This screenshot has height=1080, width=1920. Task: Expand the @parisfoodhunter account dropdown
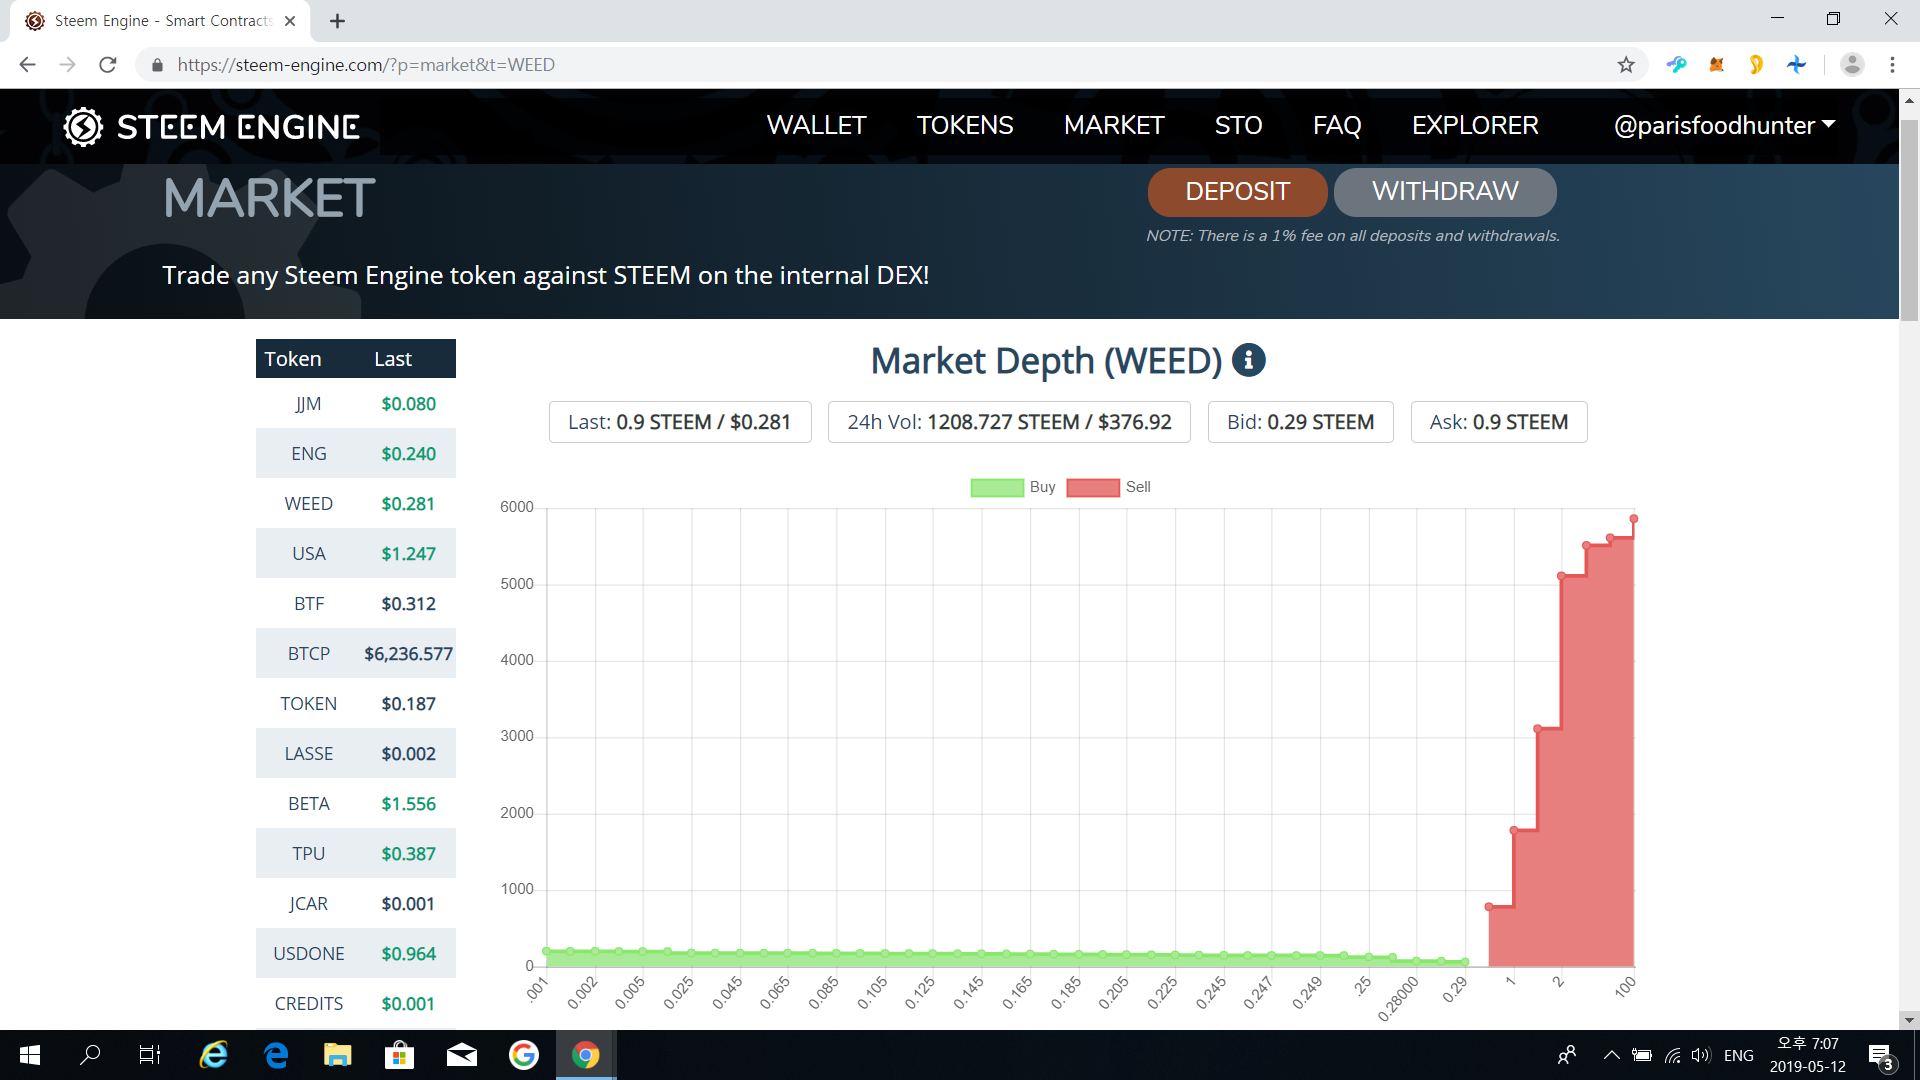point(1725,125)
